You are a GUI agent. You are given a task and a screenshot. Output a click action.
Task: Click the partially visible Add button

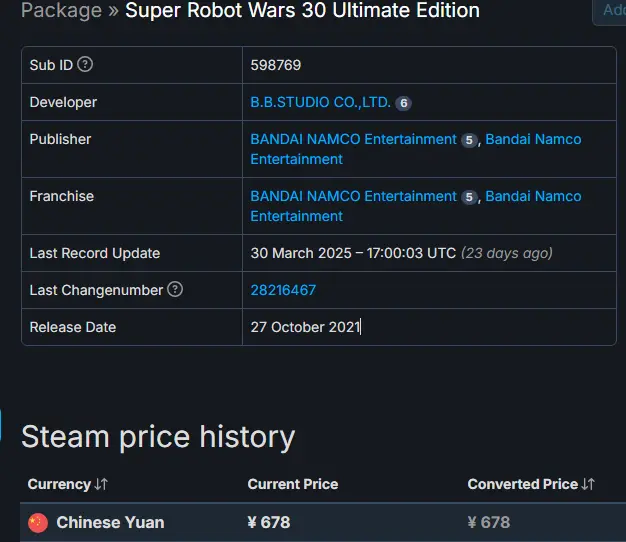click(610, 12)
